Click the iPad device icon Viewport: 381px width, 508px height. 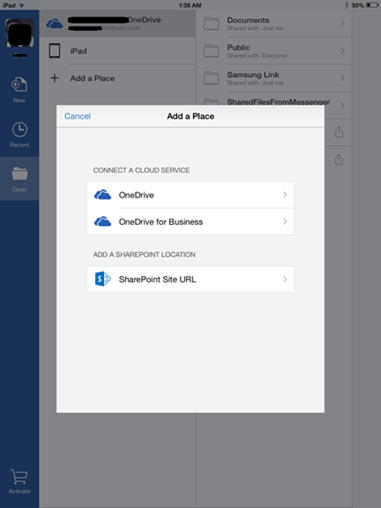click(55, 51)
